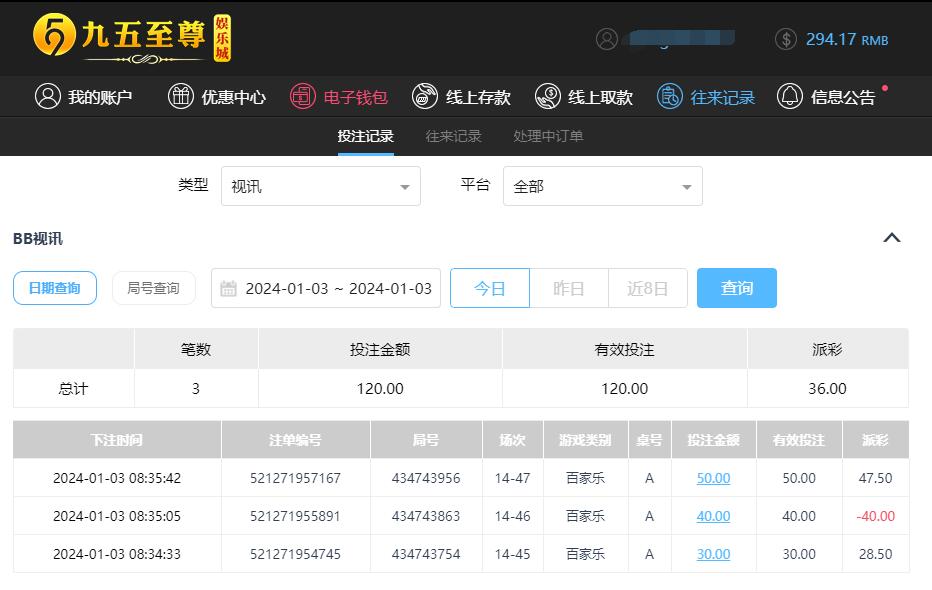Screen dimensions: 932x590
Task: Click BB视讯 section title
Action: pos(38,238)
